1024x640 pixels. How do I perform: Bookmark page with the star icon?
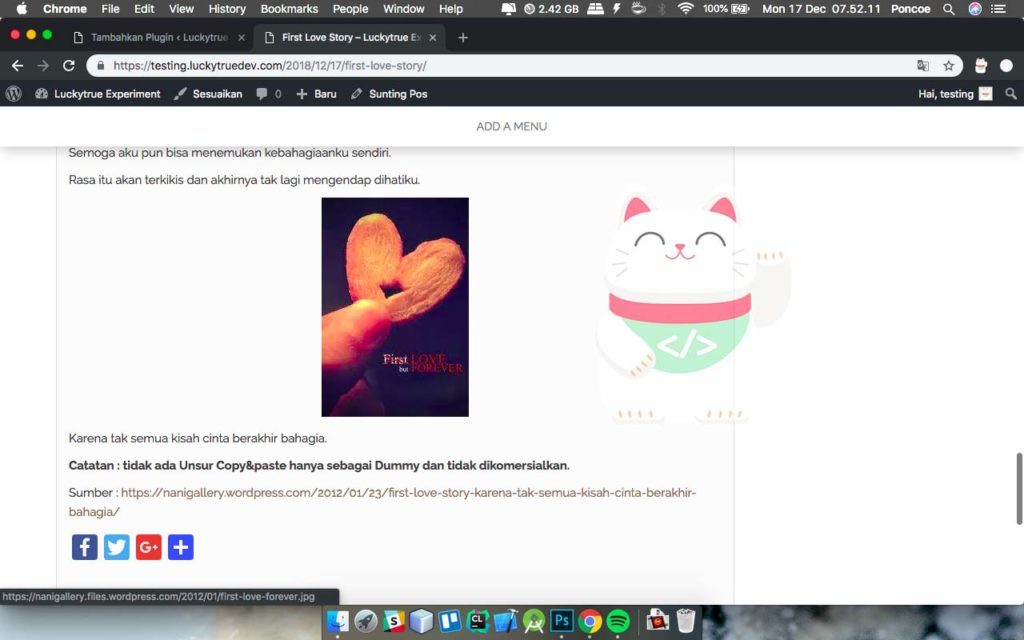tap(948, 66)
